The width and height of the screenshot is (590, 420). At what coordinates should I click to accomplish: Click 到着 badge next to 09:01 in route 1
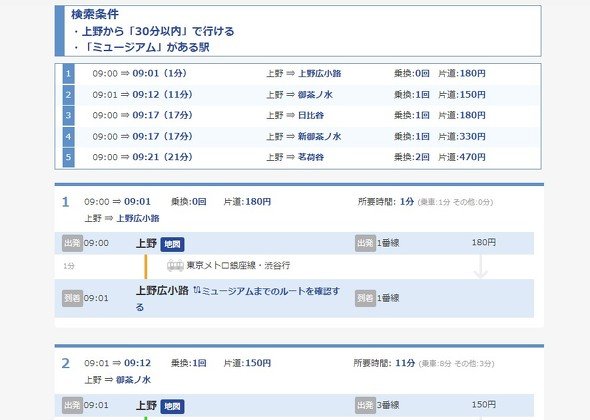click(x=72, y=298)
